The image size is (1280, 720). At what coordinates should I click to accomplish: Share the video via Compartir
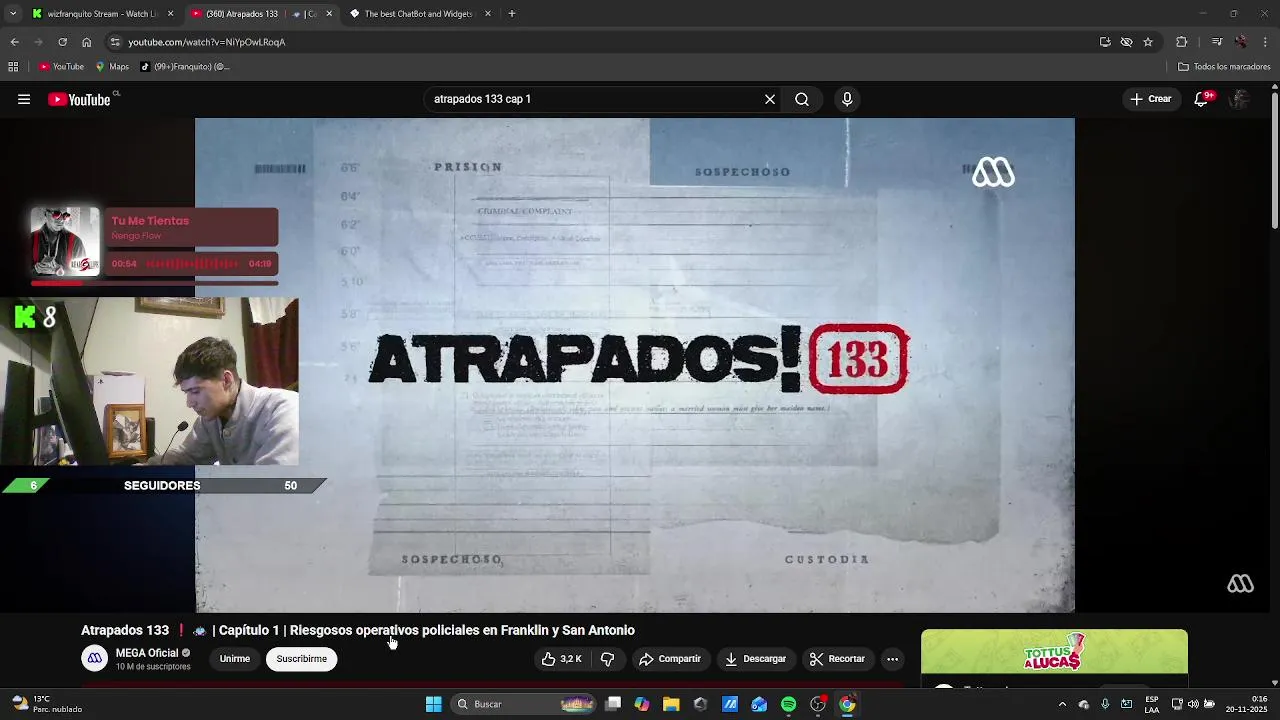pos(669,659)
